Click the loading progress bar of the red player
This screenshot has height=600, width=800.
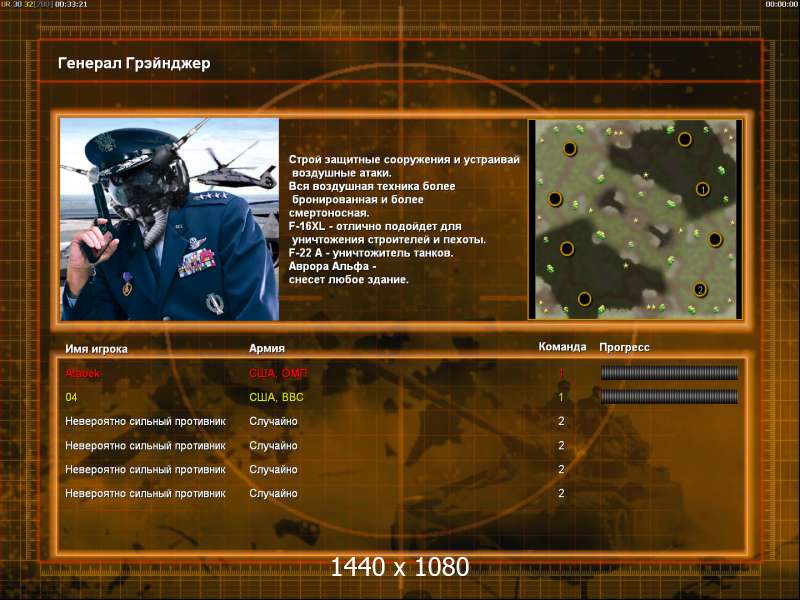[669, 373]
